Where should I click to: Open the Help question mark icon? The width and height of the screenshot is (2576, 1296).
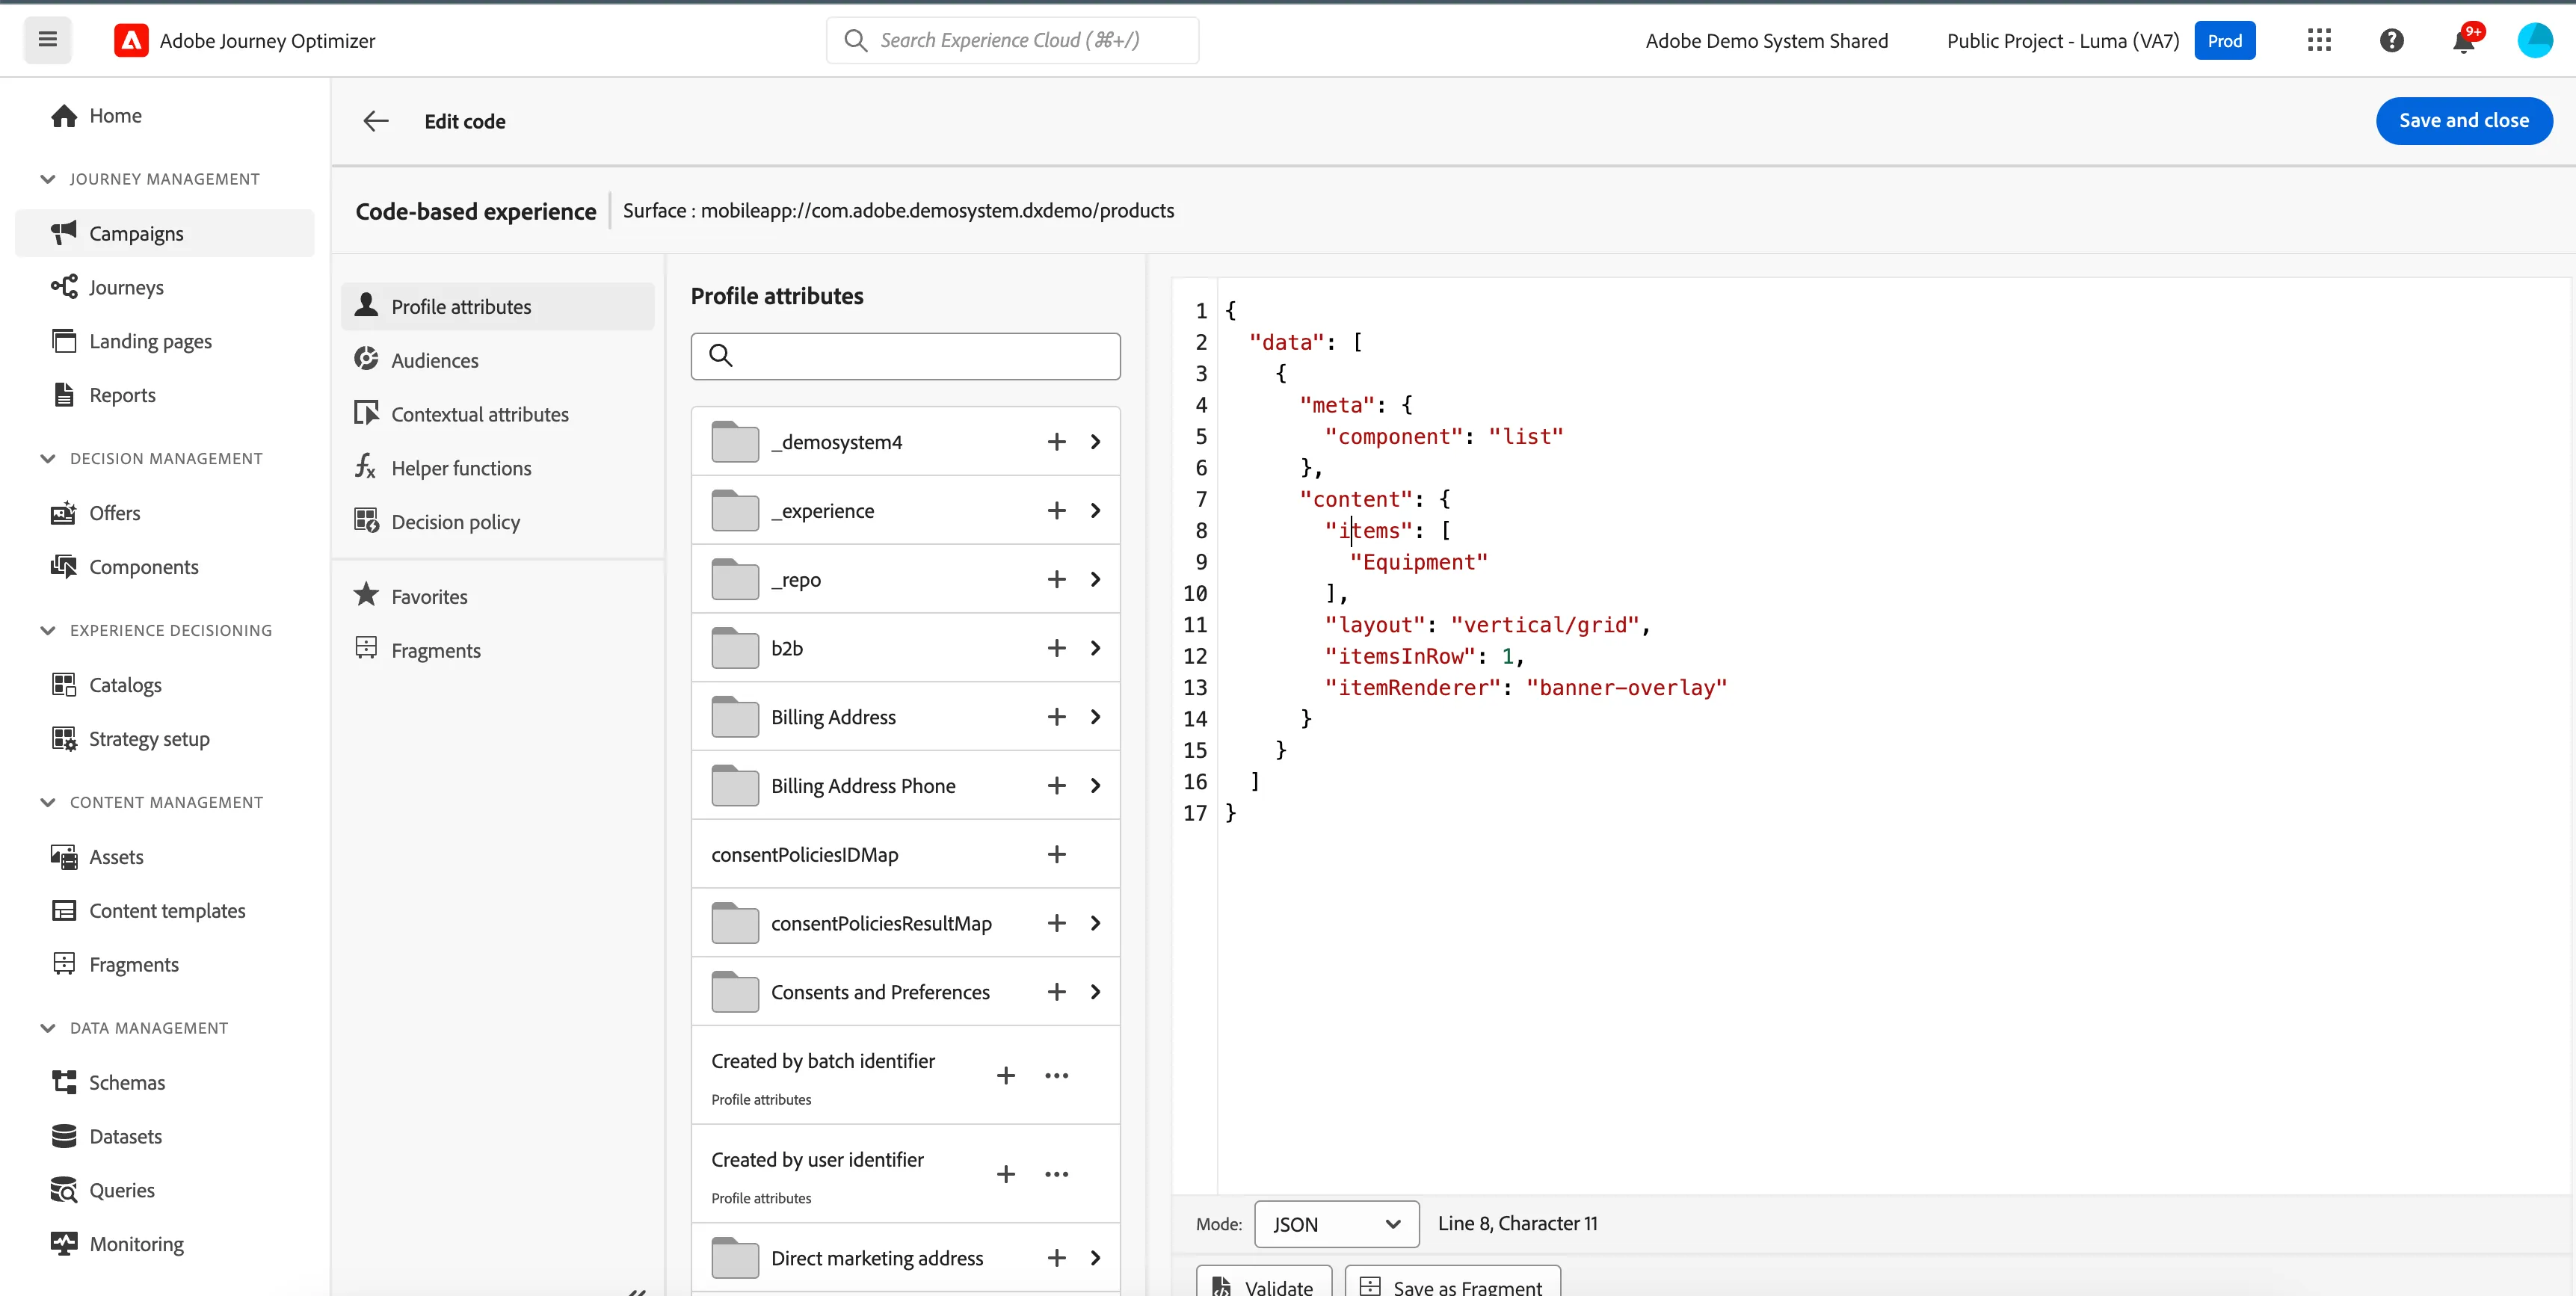(2391, 40)
